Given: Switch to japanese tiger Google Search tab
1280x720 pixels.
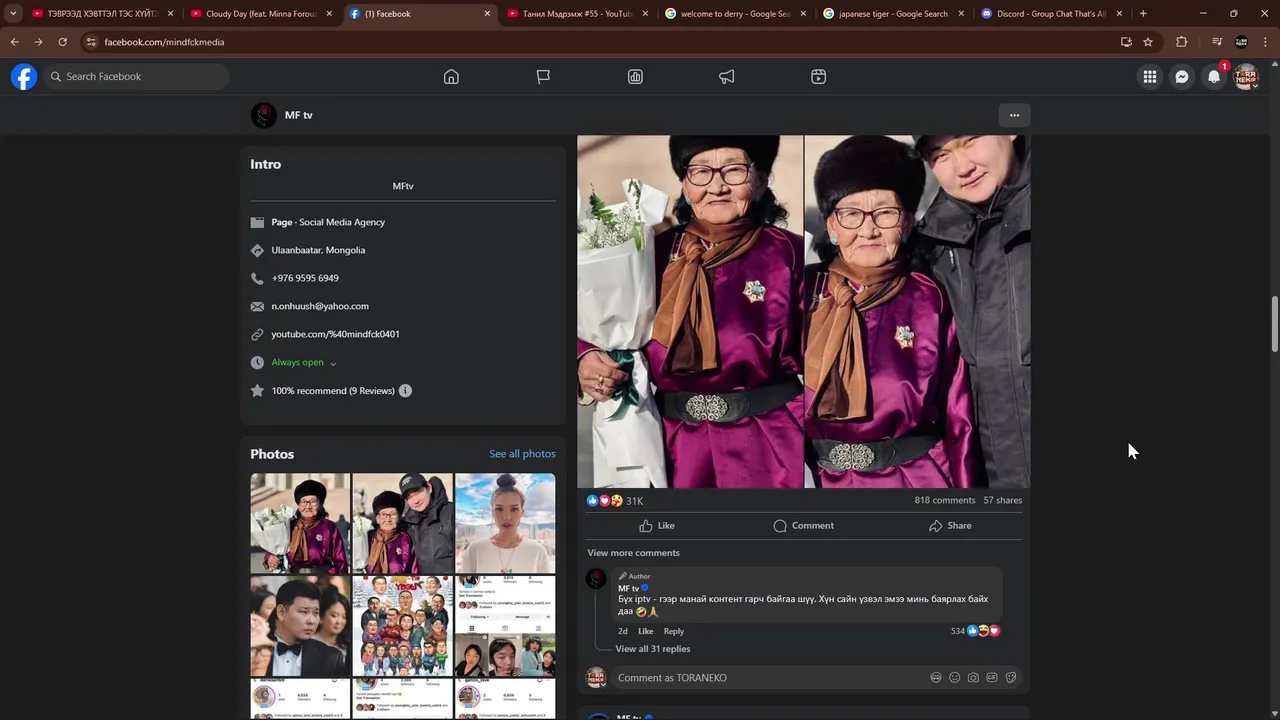Looking at the screenshot, I should point(893,14).
